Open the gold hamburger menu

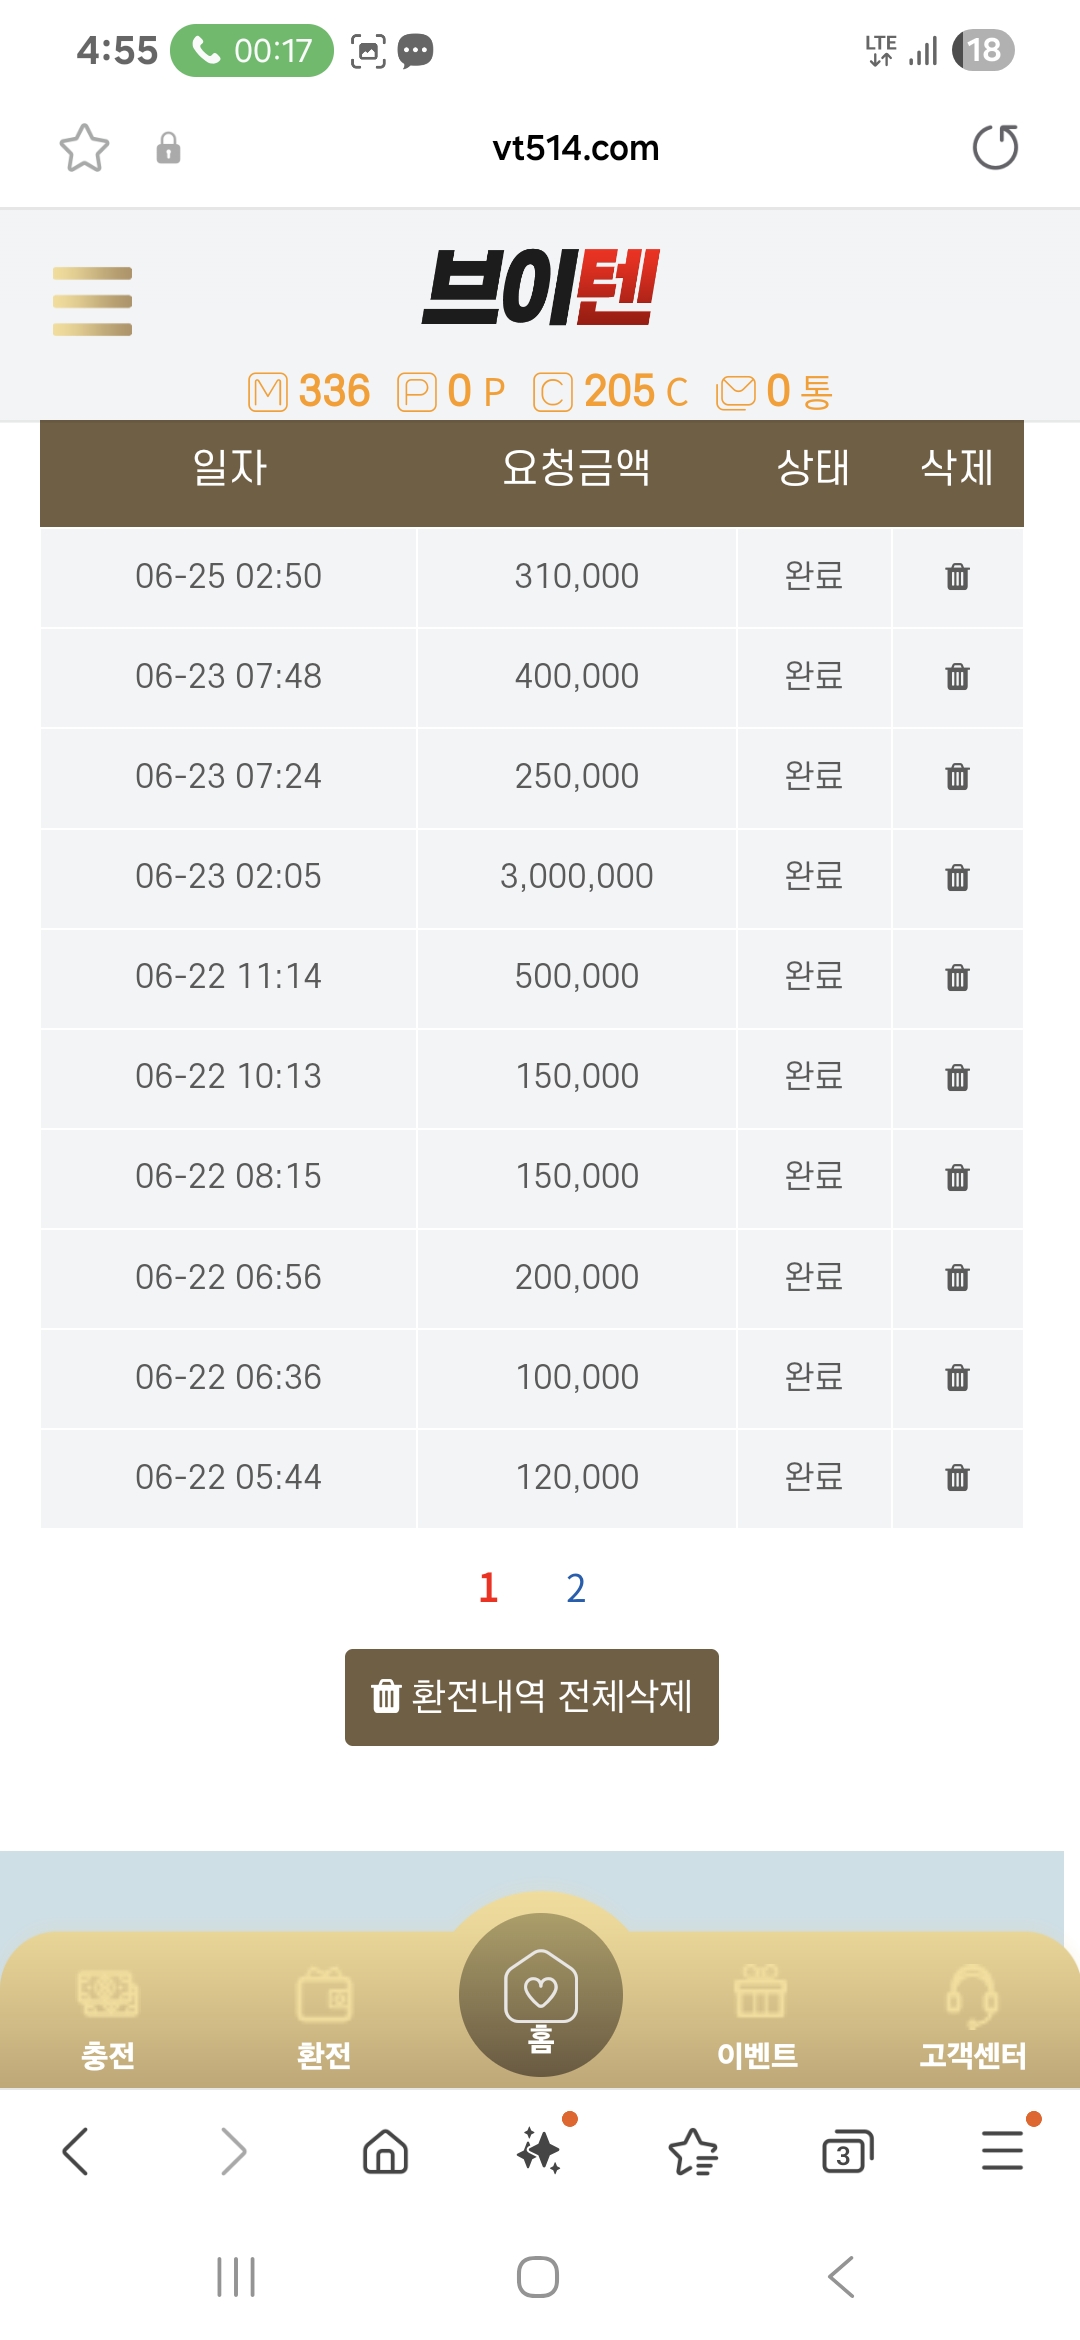tap(92, 301)
